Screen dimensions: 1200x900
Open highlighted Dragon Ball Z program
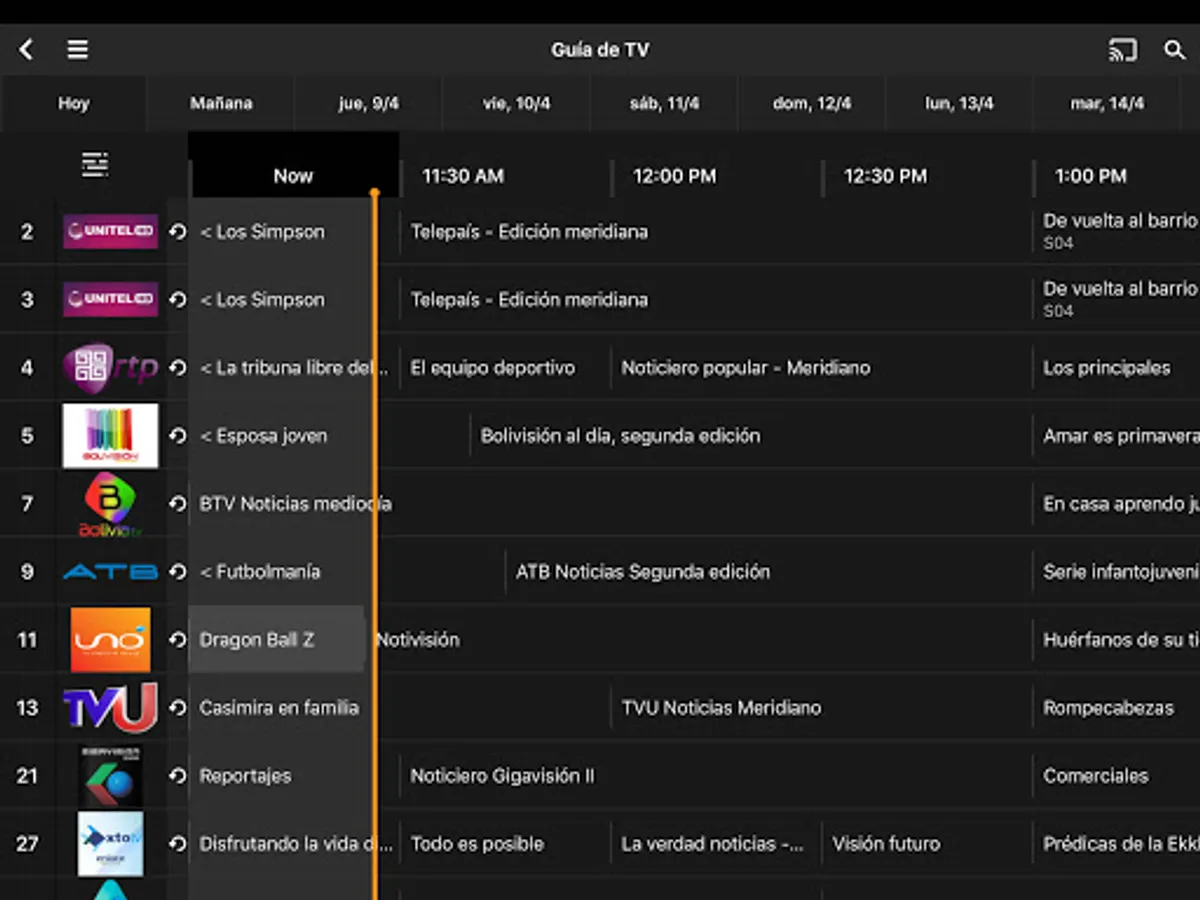tap(277, 640)
